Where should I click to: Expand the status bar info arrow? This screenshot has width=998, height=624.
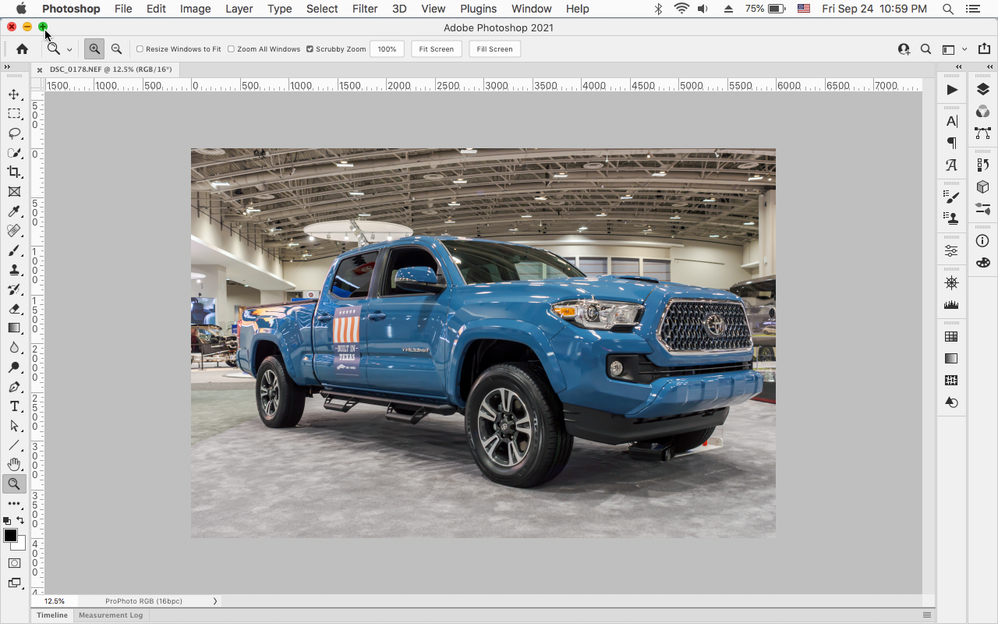click(x=215, y=601)
